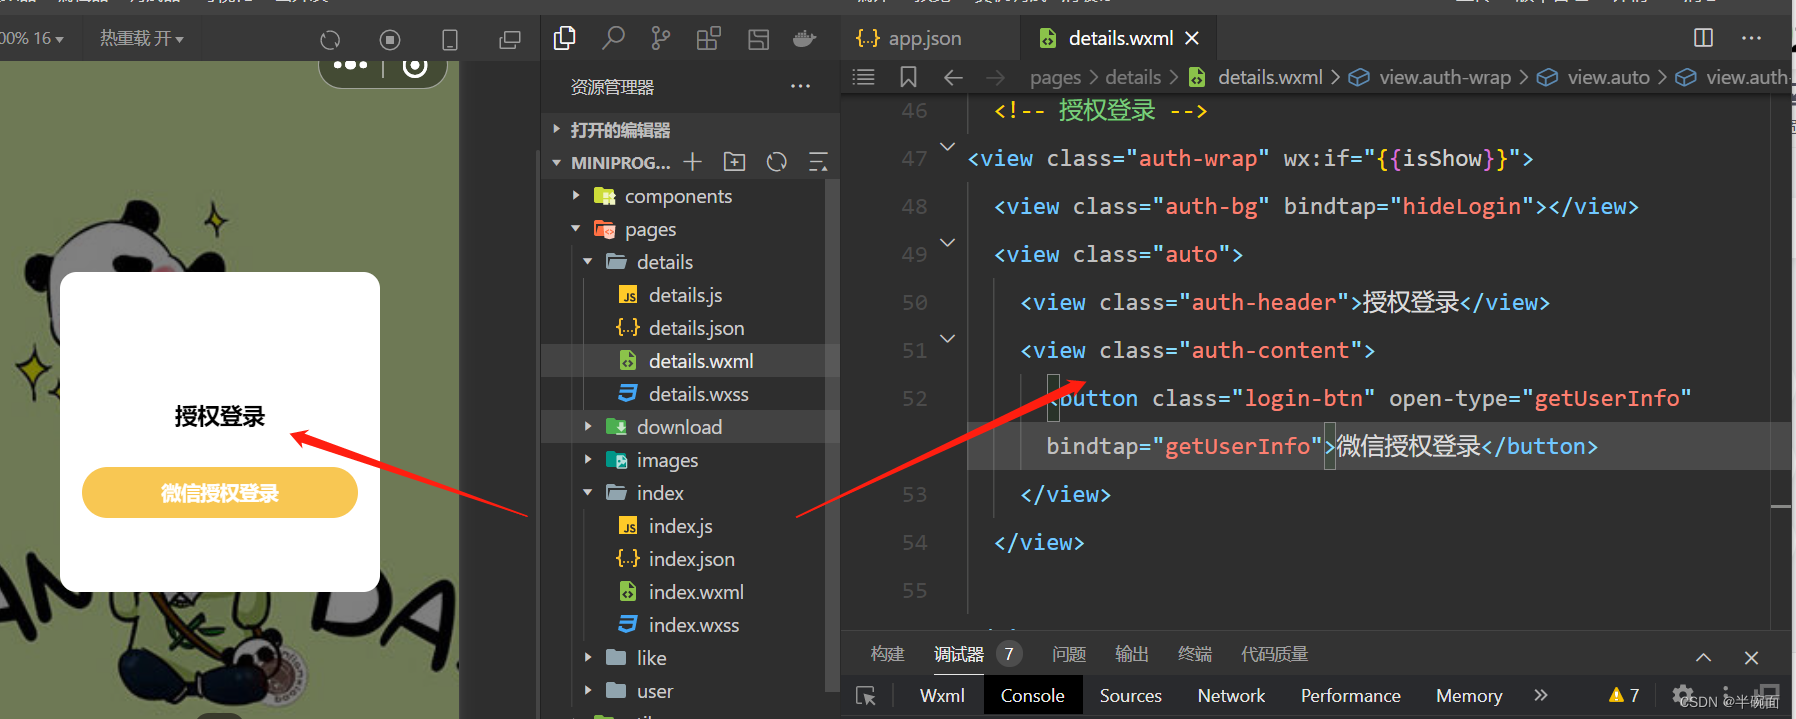Open the Explorer files icon

pos(565,38)
